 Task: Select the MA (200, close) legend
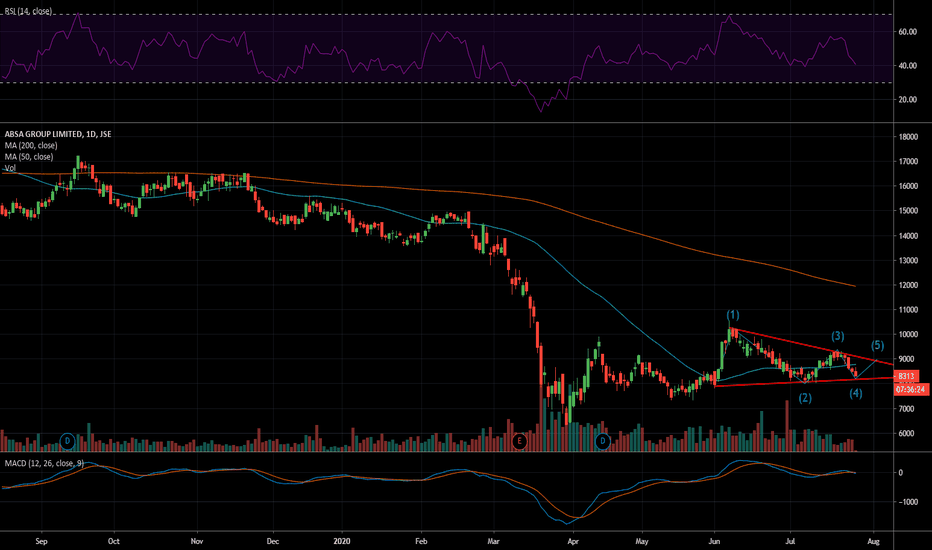coord(31,145)
